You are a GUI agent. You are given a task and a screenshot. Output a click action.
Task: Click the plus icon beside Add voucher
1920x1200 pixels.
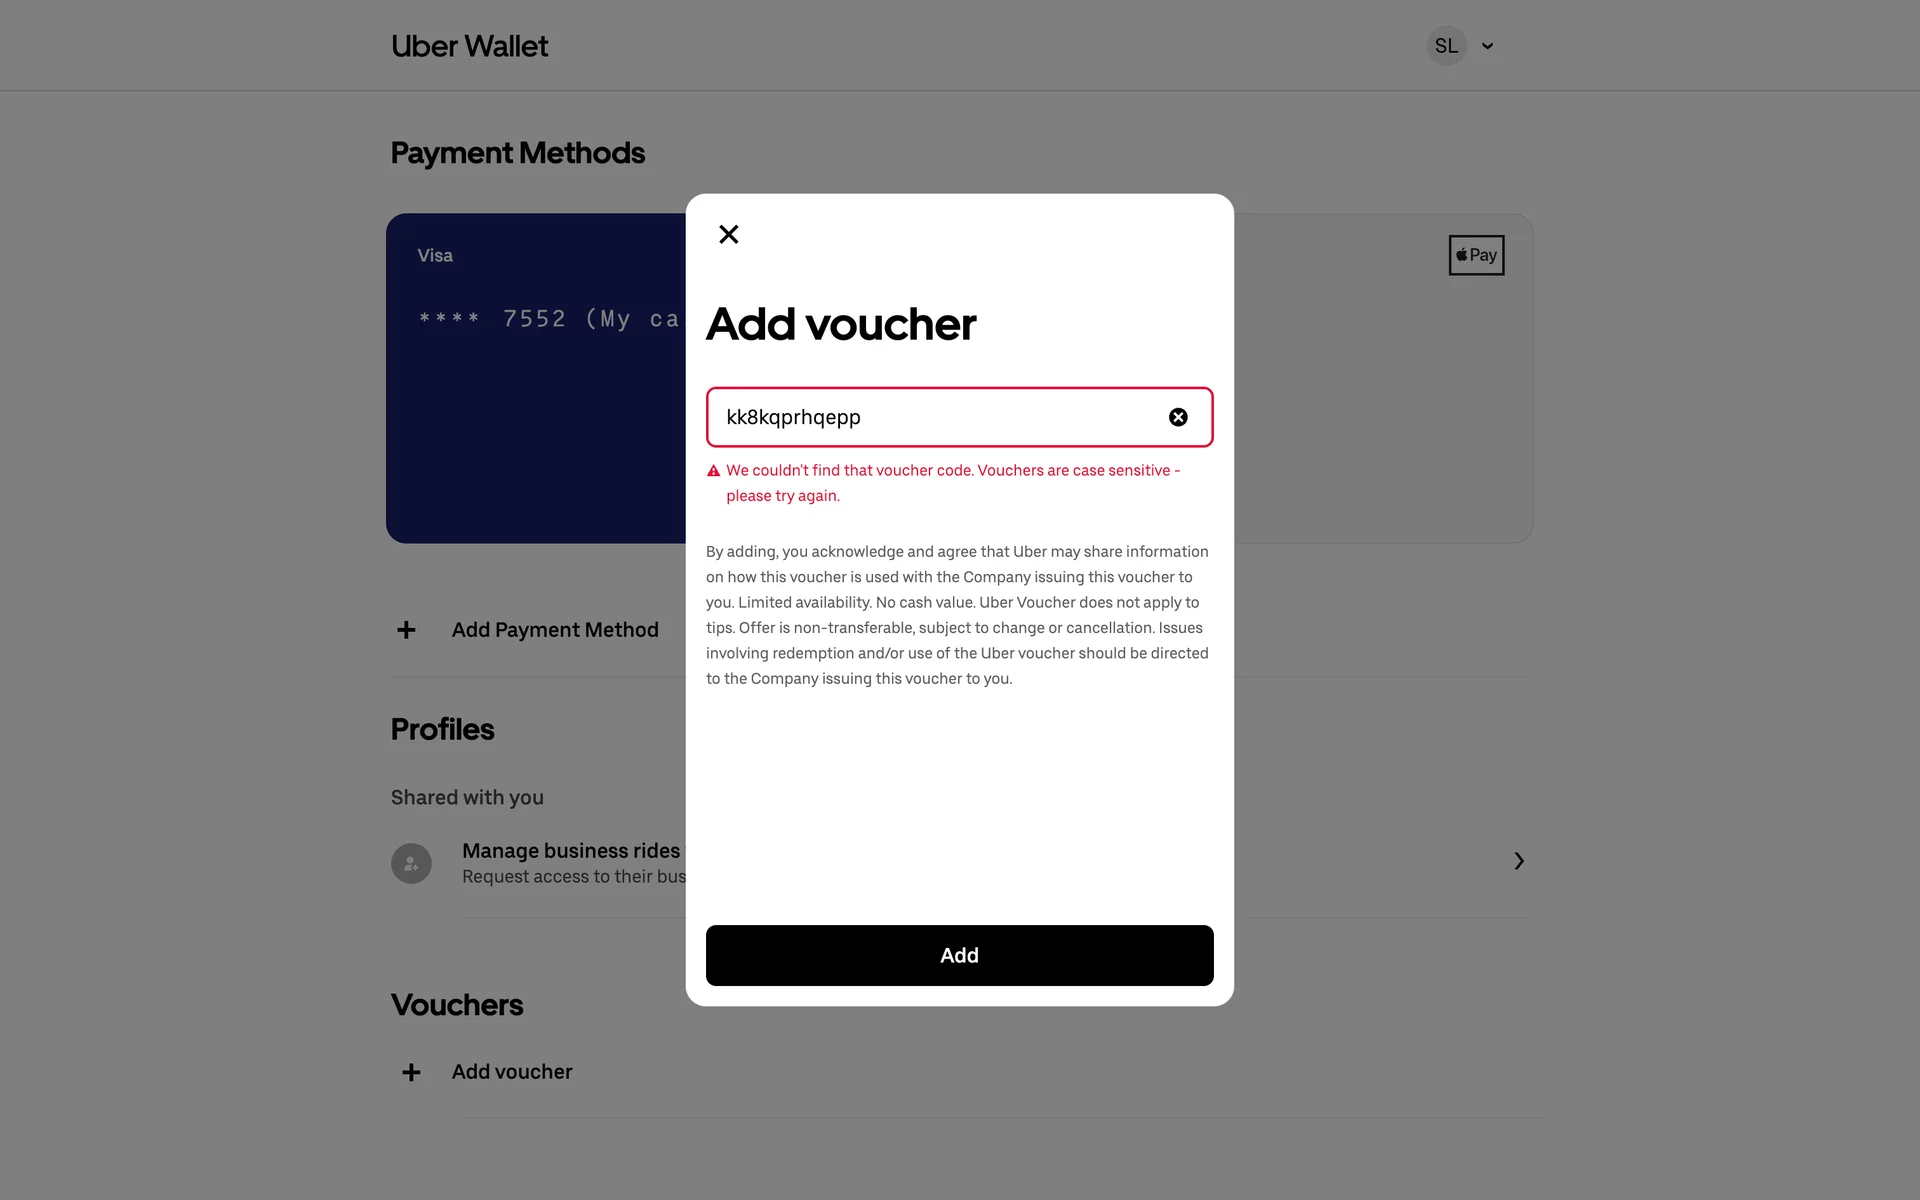[411, 1072]
